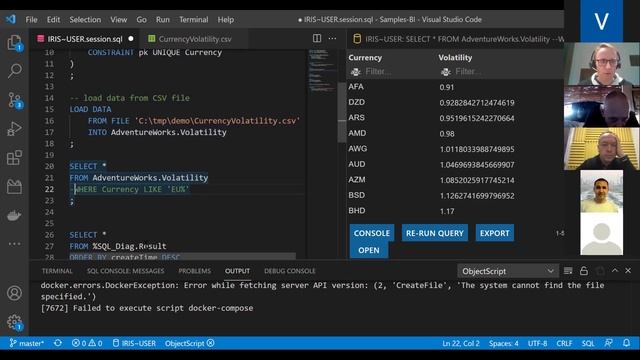Open the Search view in the activity bar
This screenshot has width=640, height=360.
click(14, 71)
